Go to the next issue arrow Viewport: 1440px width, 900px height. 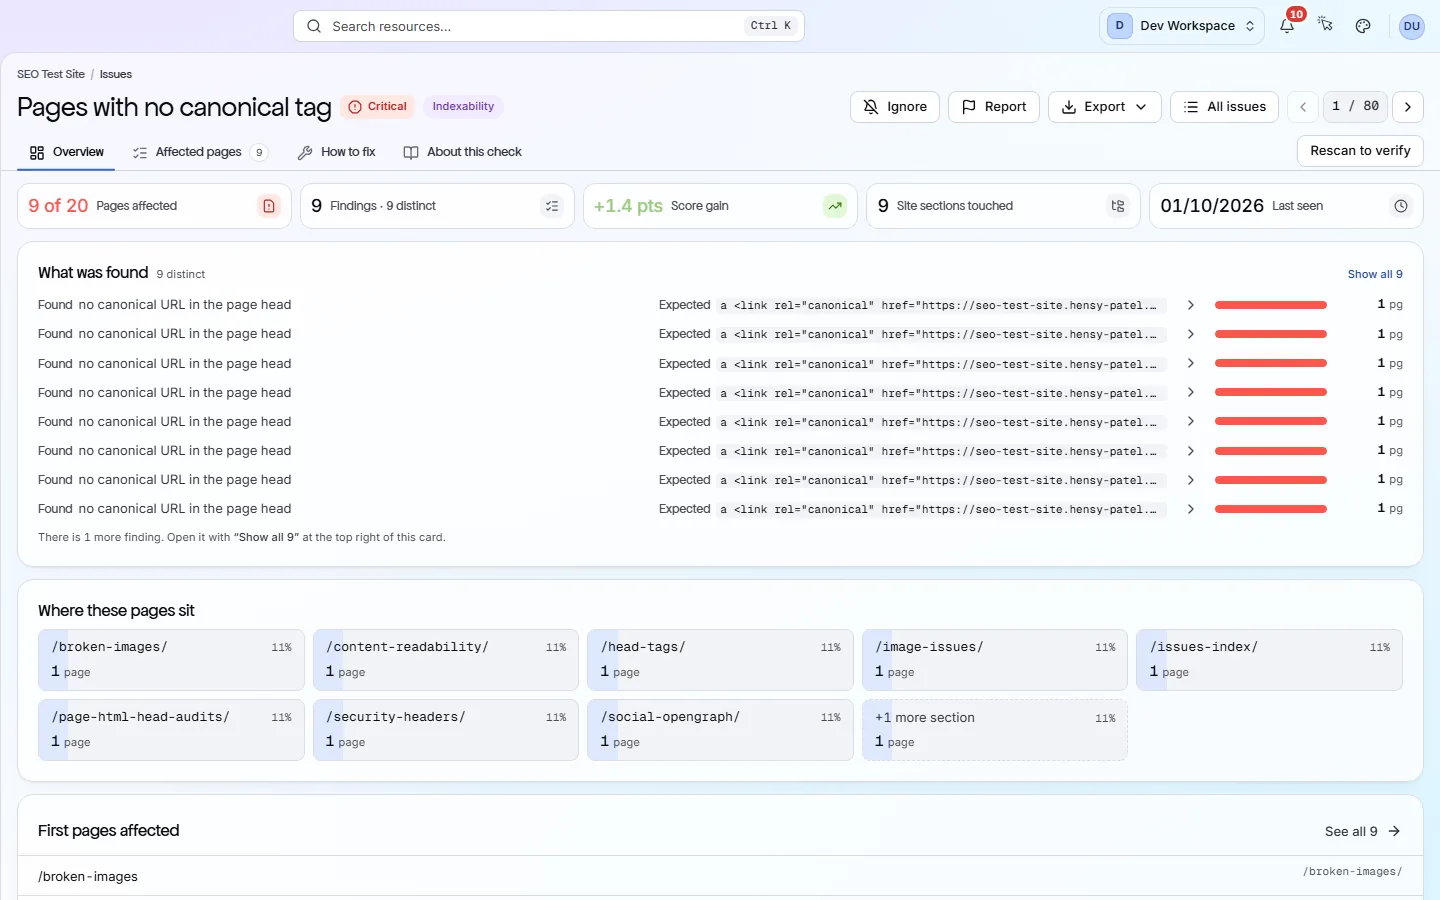pyautogui.click(x=1408, y=107)
